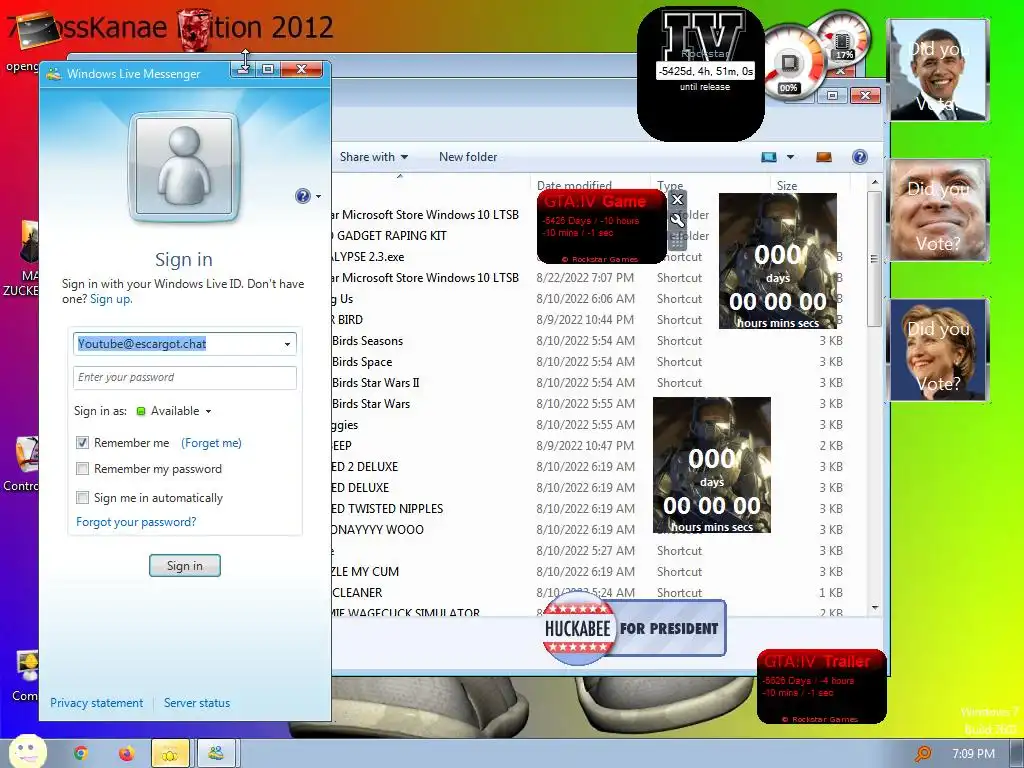Select the ALYPSE 2.3.exe file row
1024x768 pixels.
(591, 257)
